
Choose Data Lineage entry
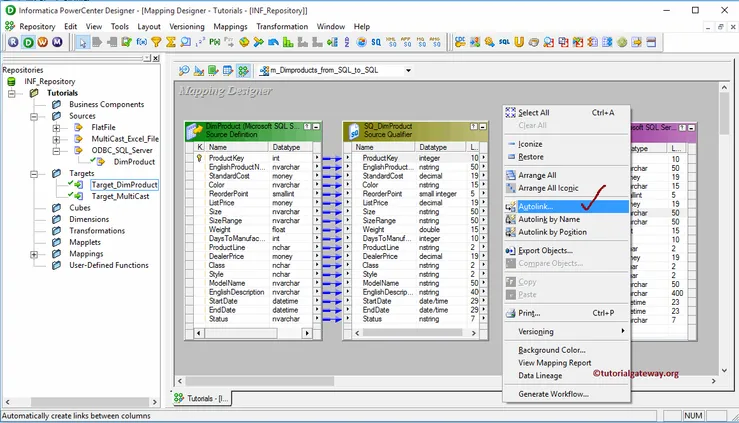pyautogui.click(x=567, y=375)
